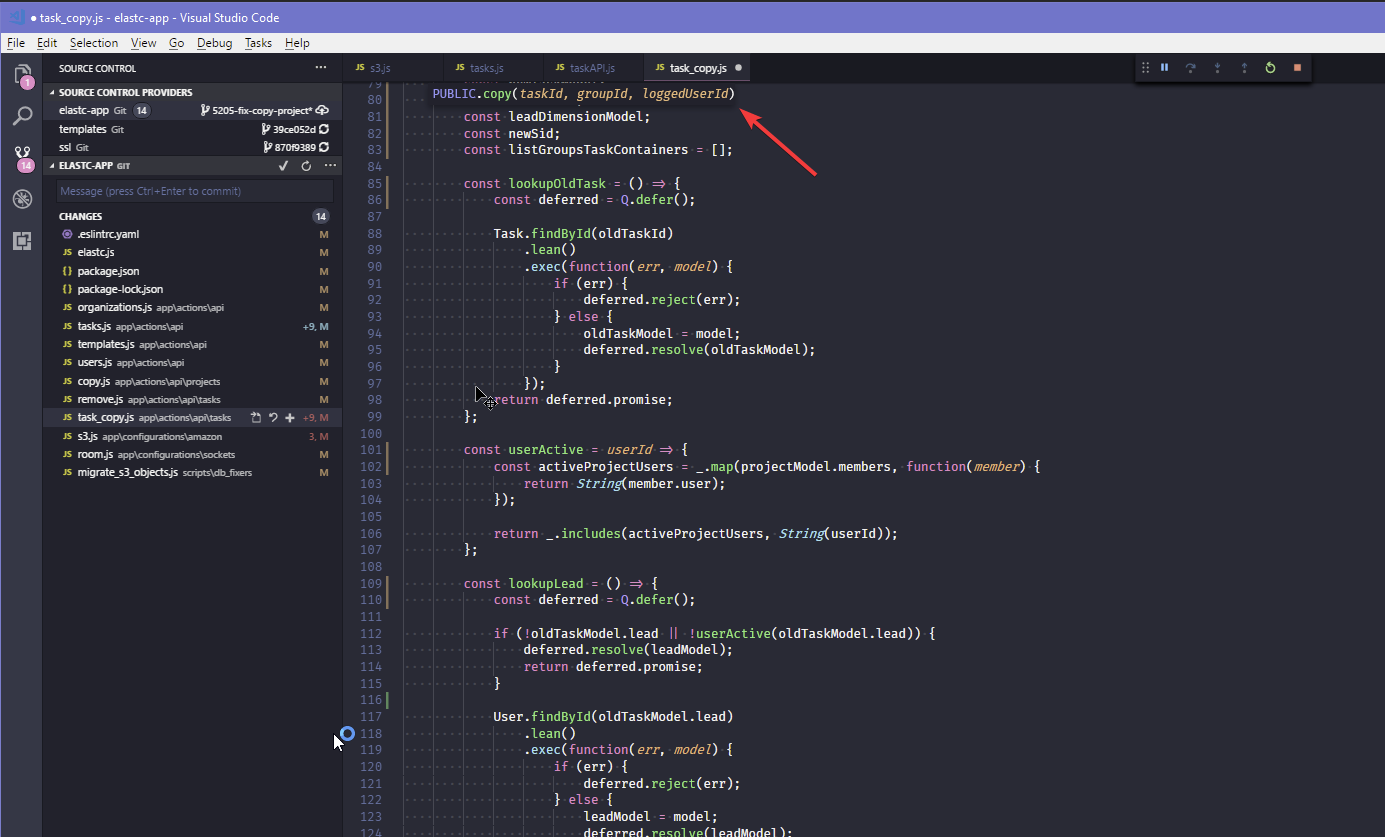Grab the debug toolbar drag handle
Screen dimensions: 1385x837
pyautogui.click(x=1145, y=68)
